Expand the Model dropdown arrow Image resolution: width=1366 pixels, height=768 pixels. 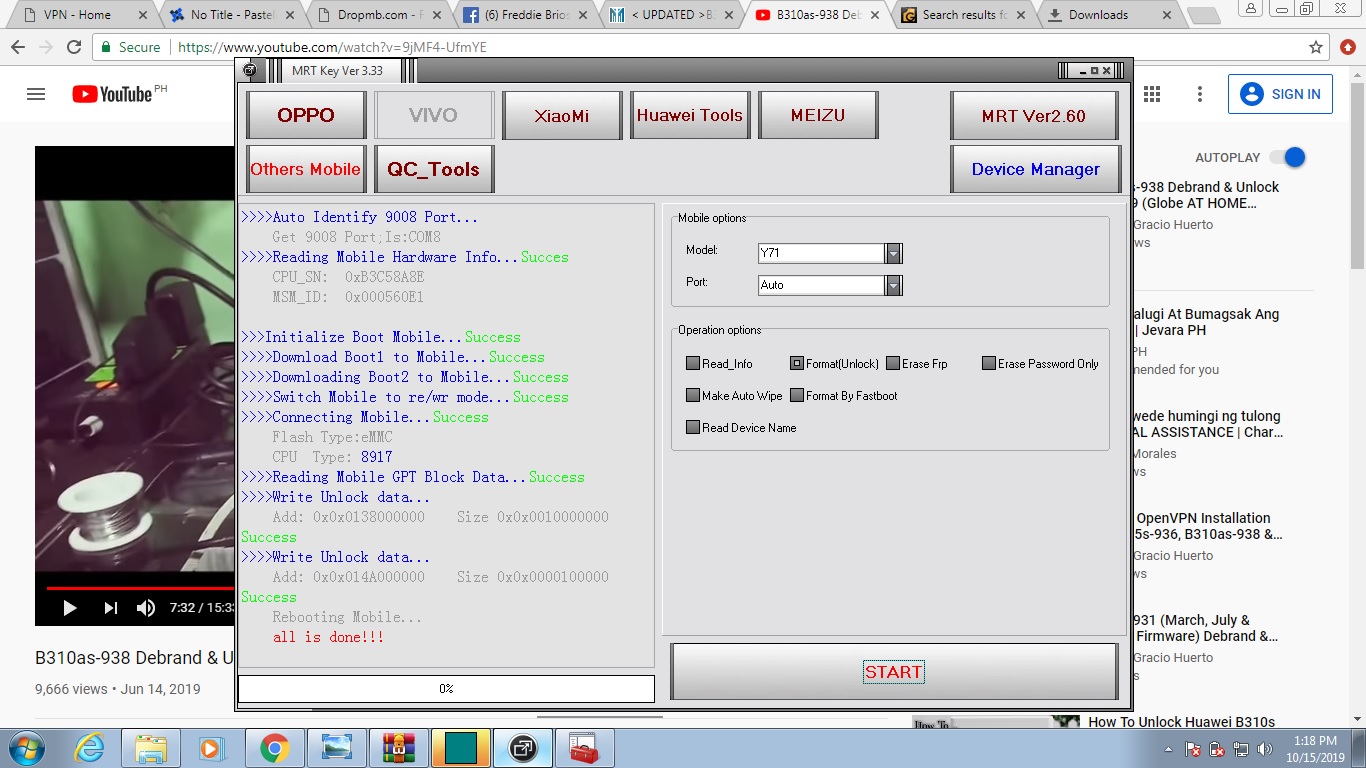point(893,253)
